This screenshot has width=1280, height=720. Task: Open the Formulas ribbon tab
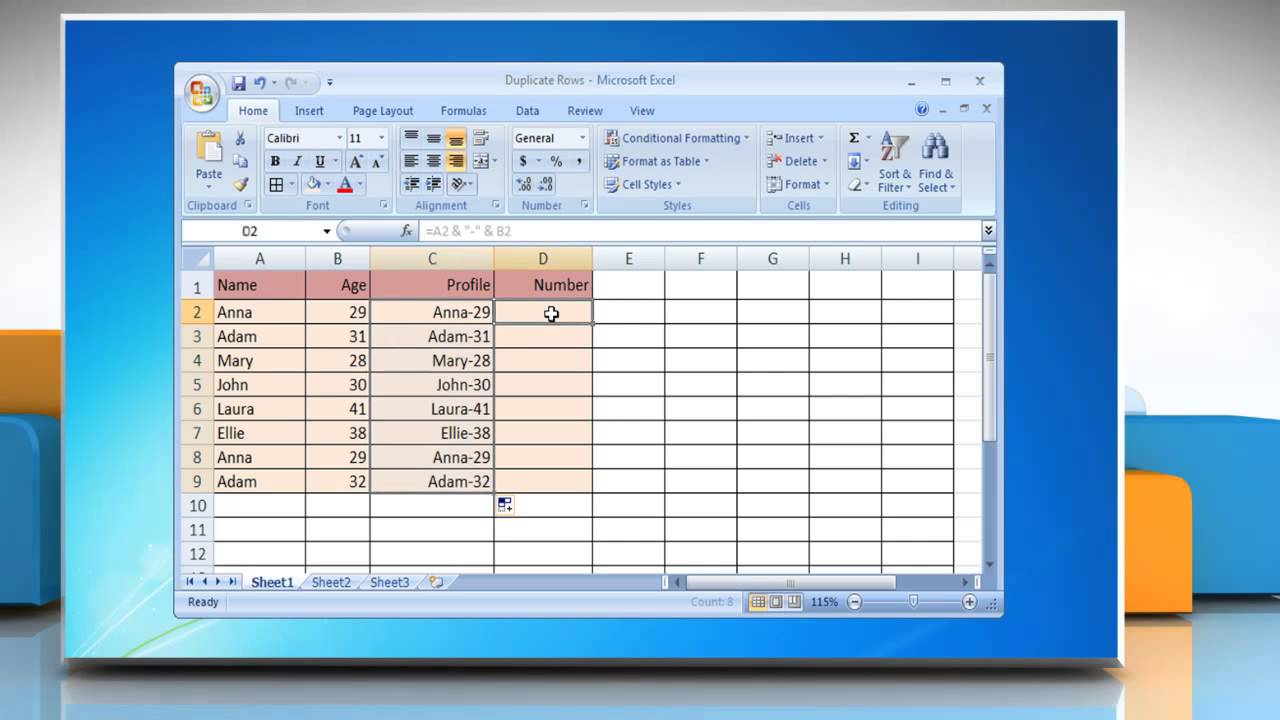[x=463, y=111]
